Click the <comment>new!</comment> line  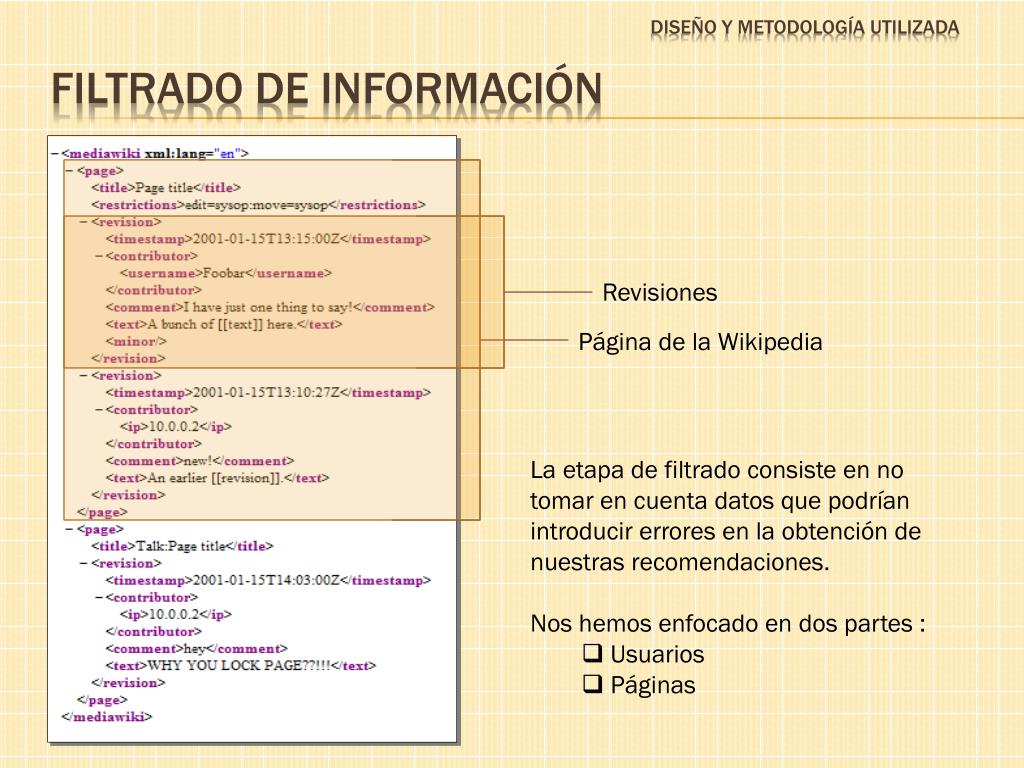pos(199,460)
